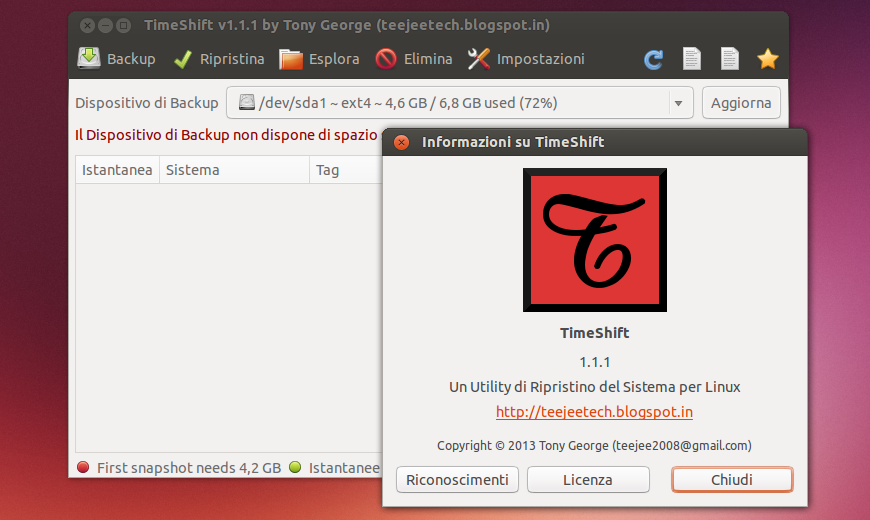Click the 'Dispositivo di Backup' label
The width and height of the screenshot is (870, 520).
(147, 103)
